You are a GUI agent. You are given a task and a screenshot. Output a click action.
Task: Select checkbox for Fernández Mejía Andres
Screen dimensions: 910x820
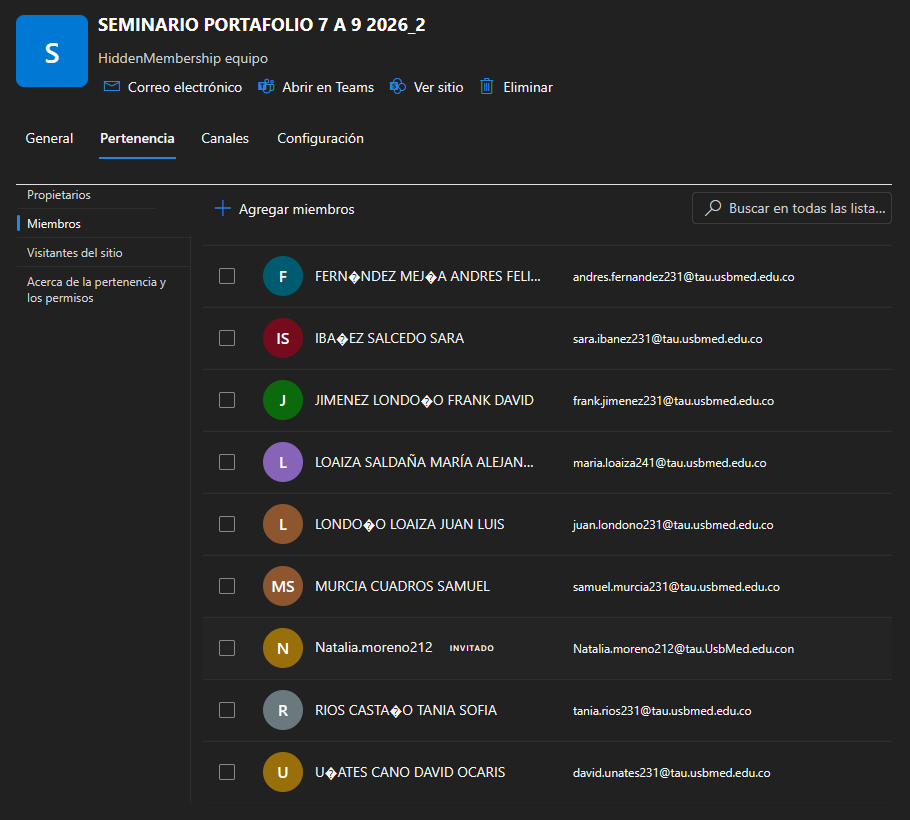[x=227, y=276]
